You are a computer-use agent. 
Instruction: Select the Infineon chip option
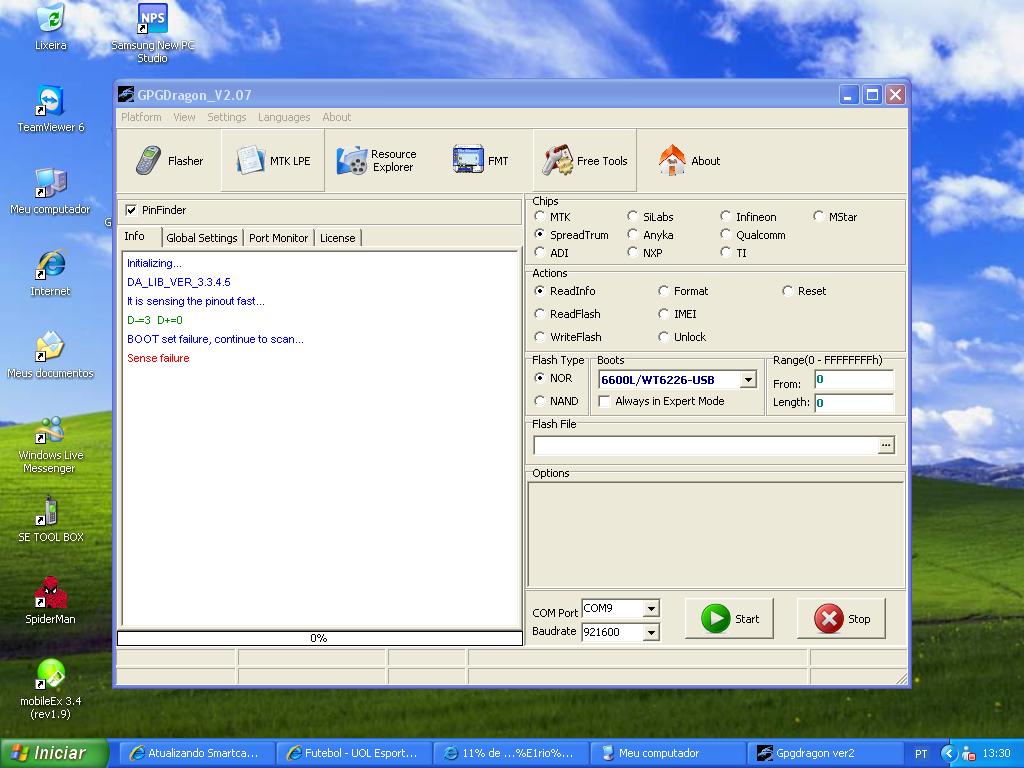(x=725, y=216)
